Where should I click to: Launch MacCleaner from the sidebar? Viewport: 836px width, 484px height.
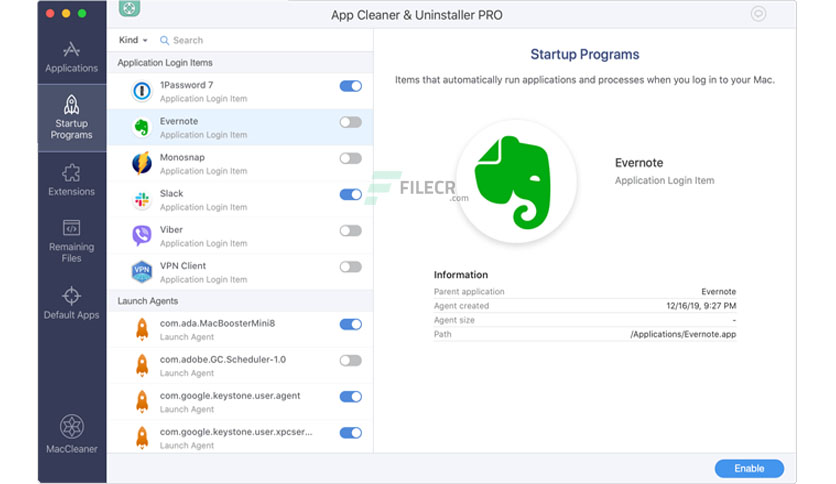point(71,434)
